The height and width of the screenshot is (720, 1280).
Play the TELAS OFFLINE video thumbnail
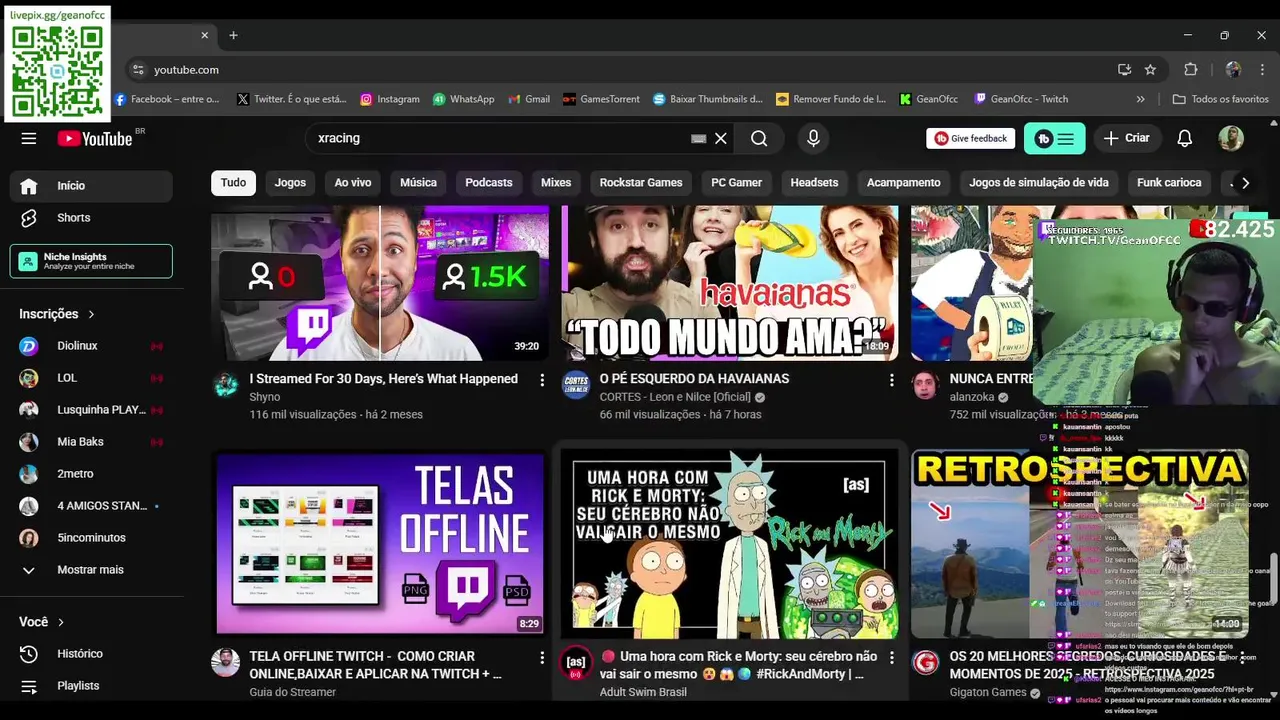click(380, 542)
